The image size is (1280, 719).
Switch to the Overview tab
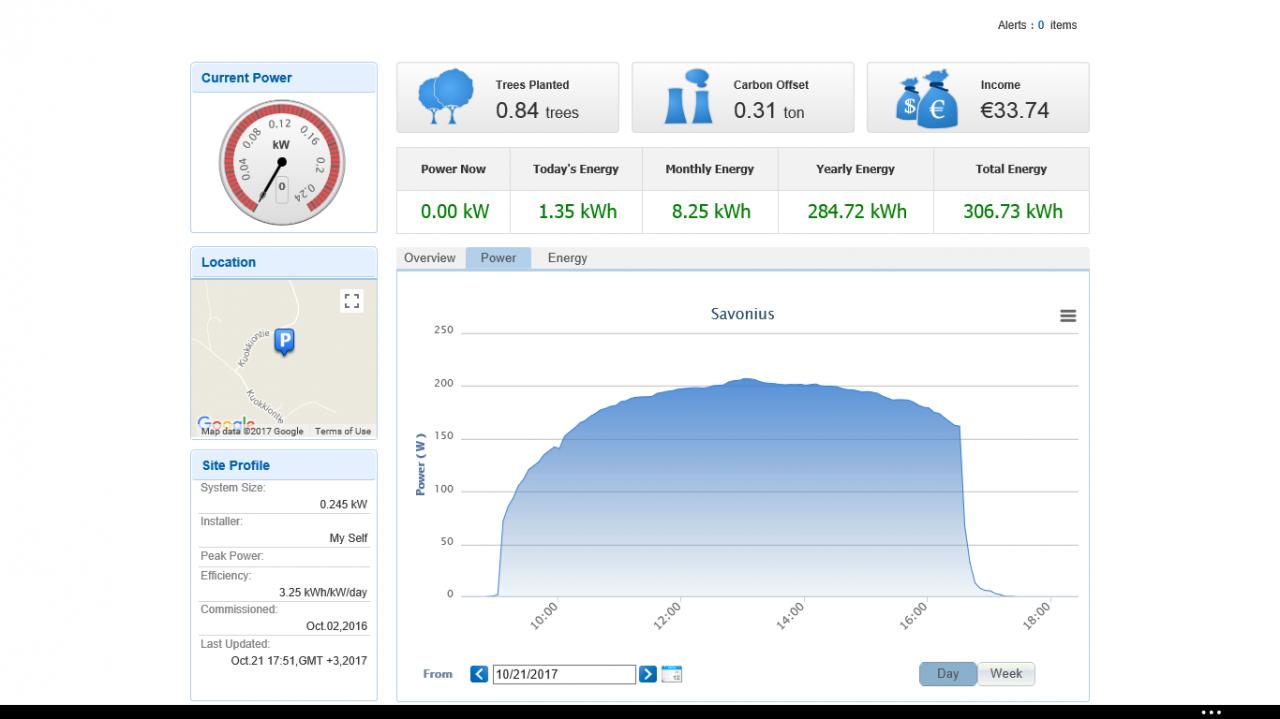[430, 258]
